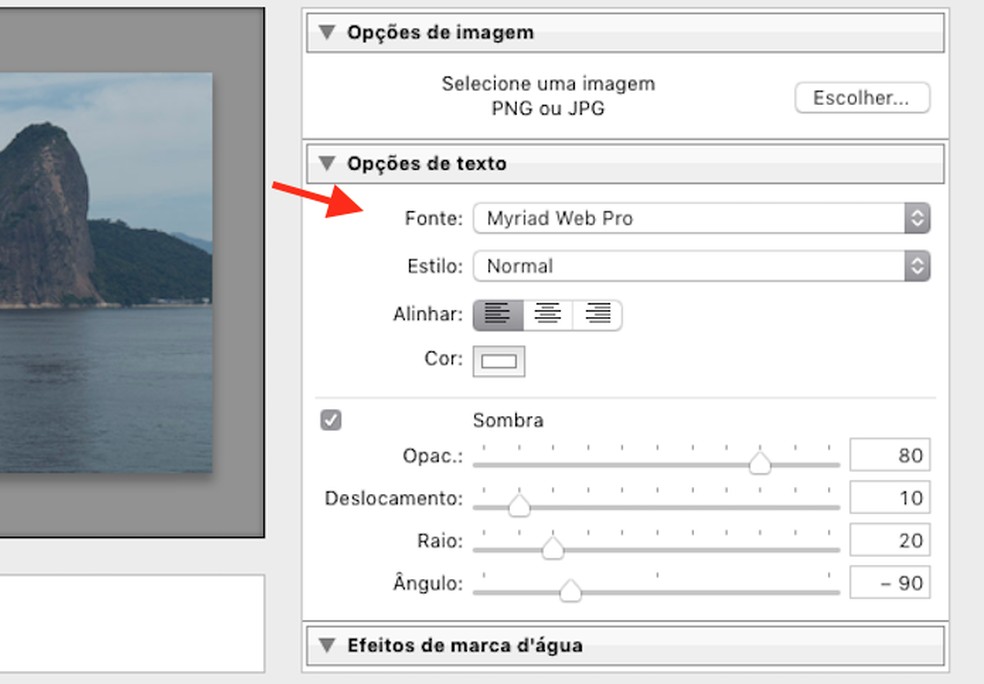984x684 pixels.
Task: Toggle the Sombra checkbox off
Action: (330, 420)
